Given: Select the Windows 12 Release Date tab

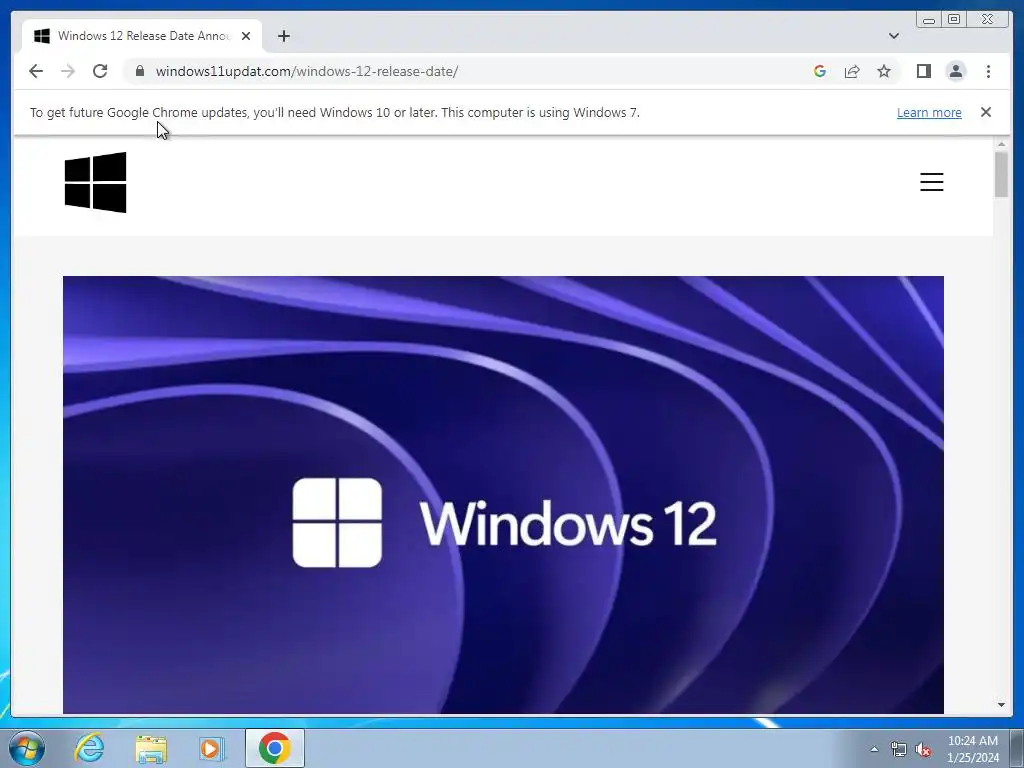Looking at the screenshot, I should point(142,36).
